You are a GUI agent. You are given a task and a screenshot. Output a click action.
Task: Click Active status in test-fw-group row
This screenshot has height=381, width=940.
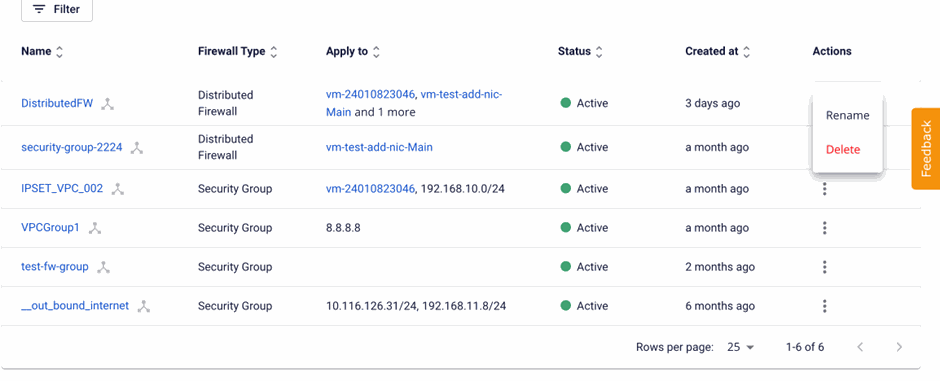(585, 267)
